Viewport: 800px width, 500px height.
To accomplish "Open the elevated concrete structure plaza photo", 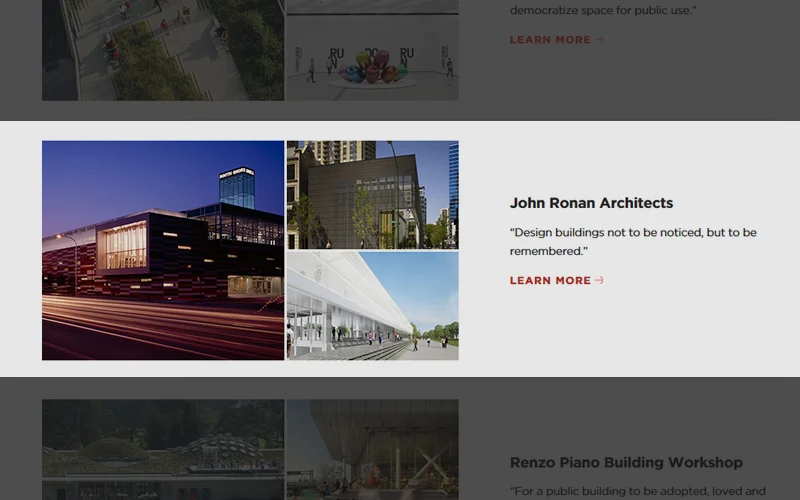I will click(372, 449).
